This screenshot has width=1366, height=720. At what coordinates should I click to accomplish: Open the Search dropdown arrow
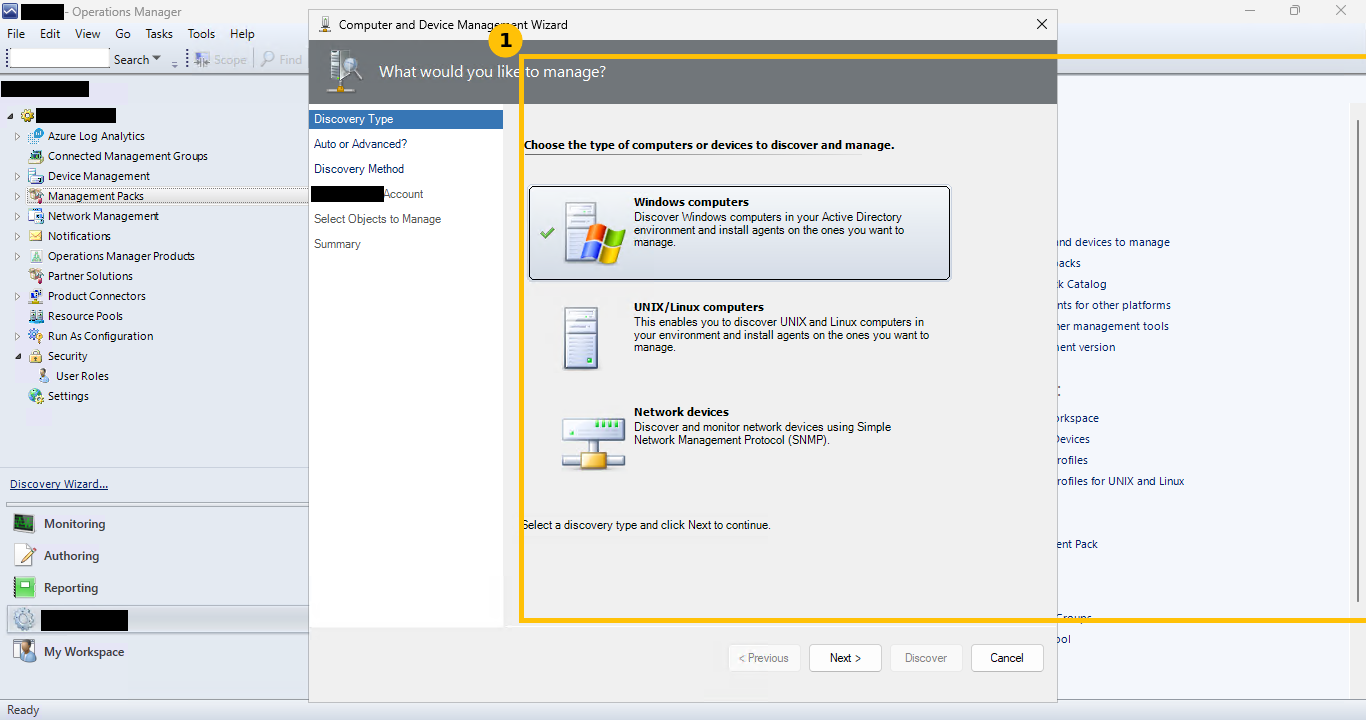pos(156,60)
